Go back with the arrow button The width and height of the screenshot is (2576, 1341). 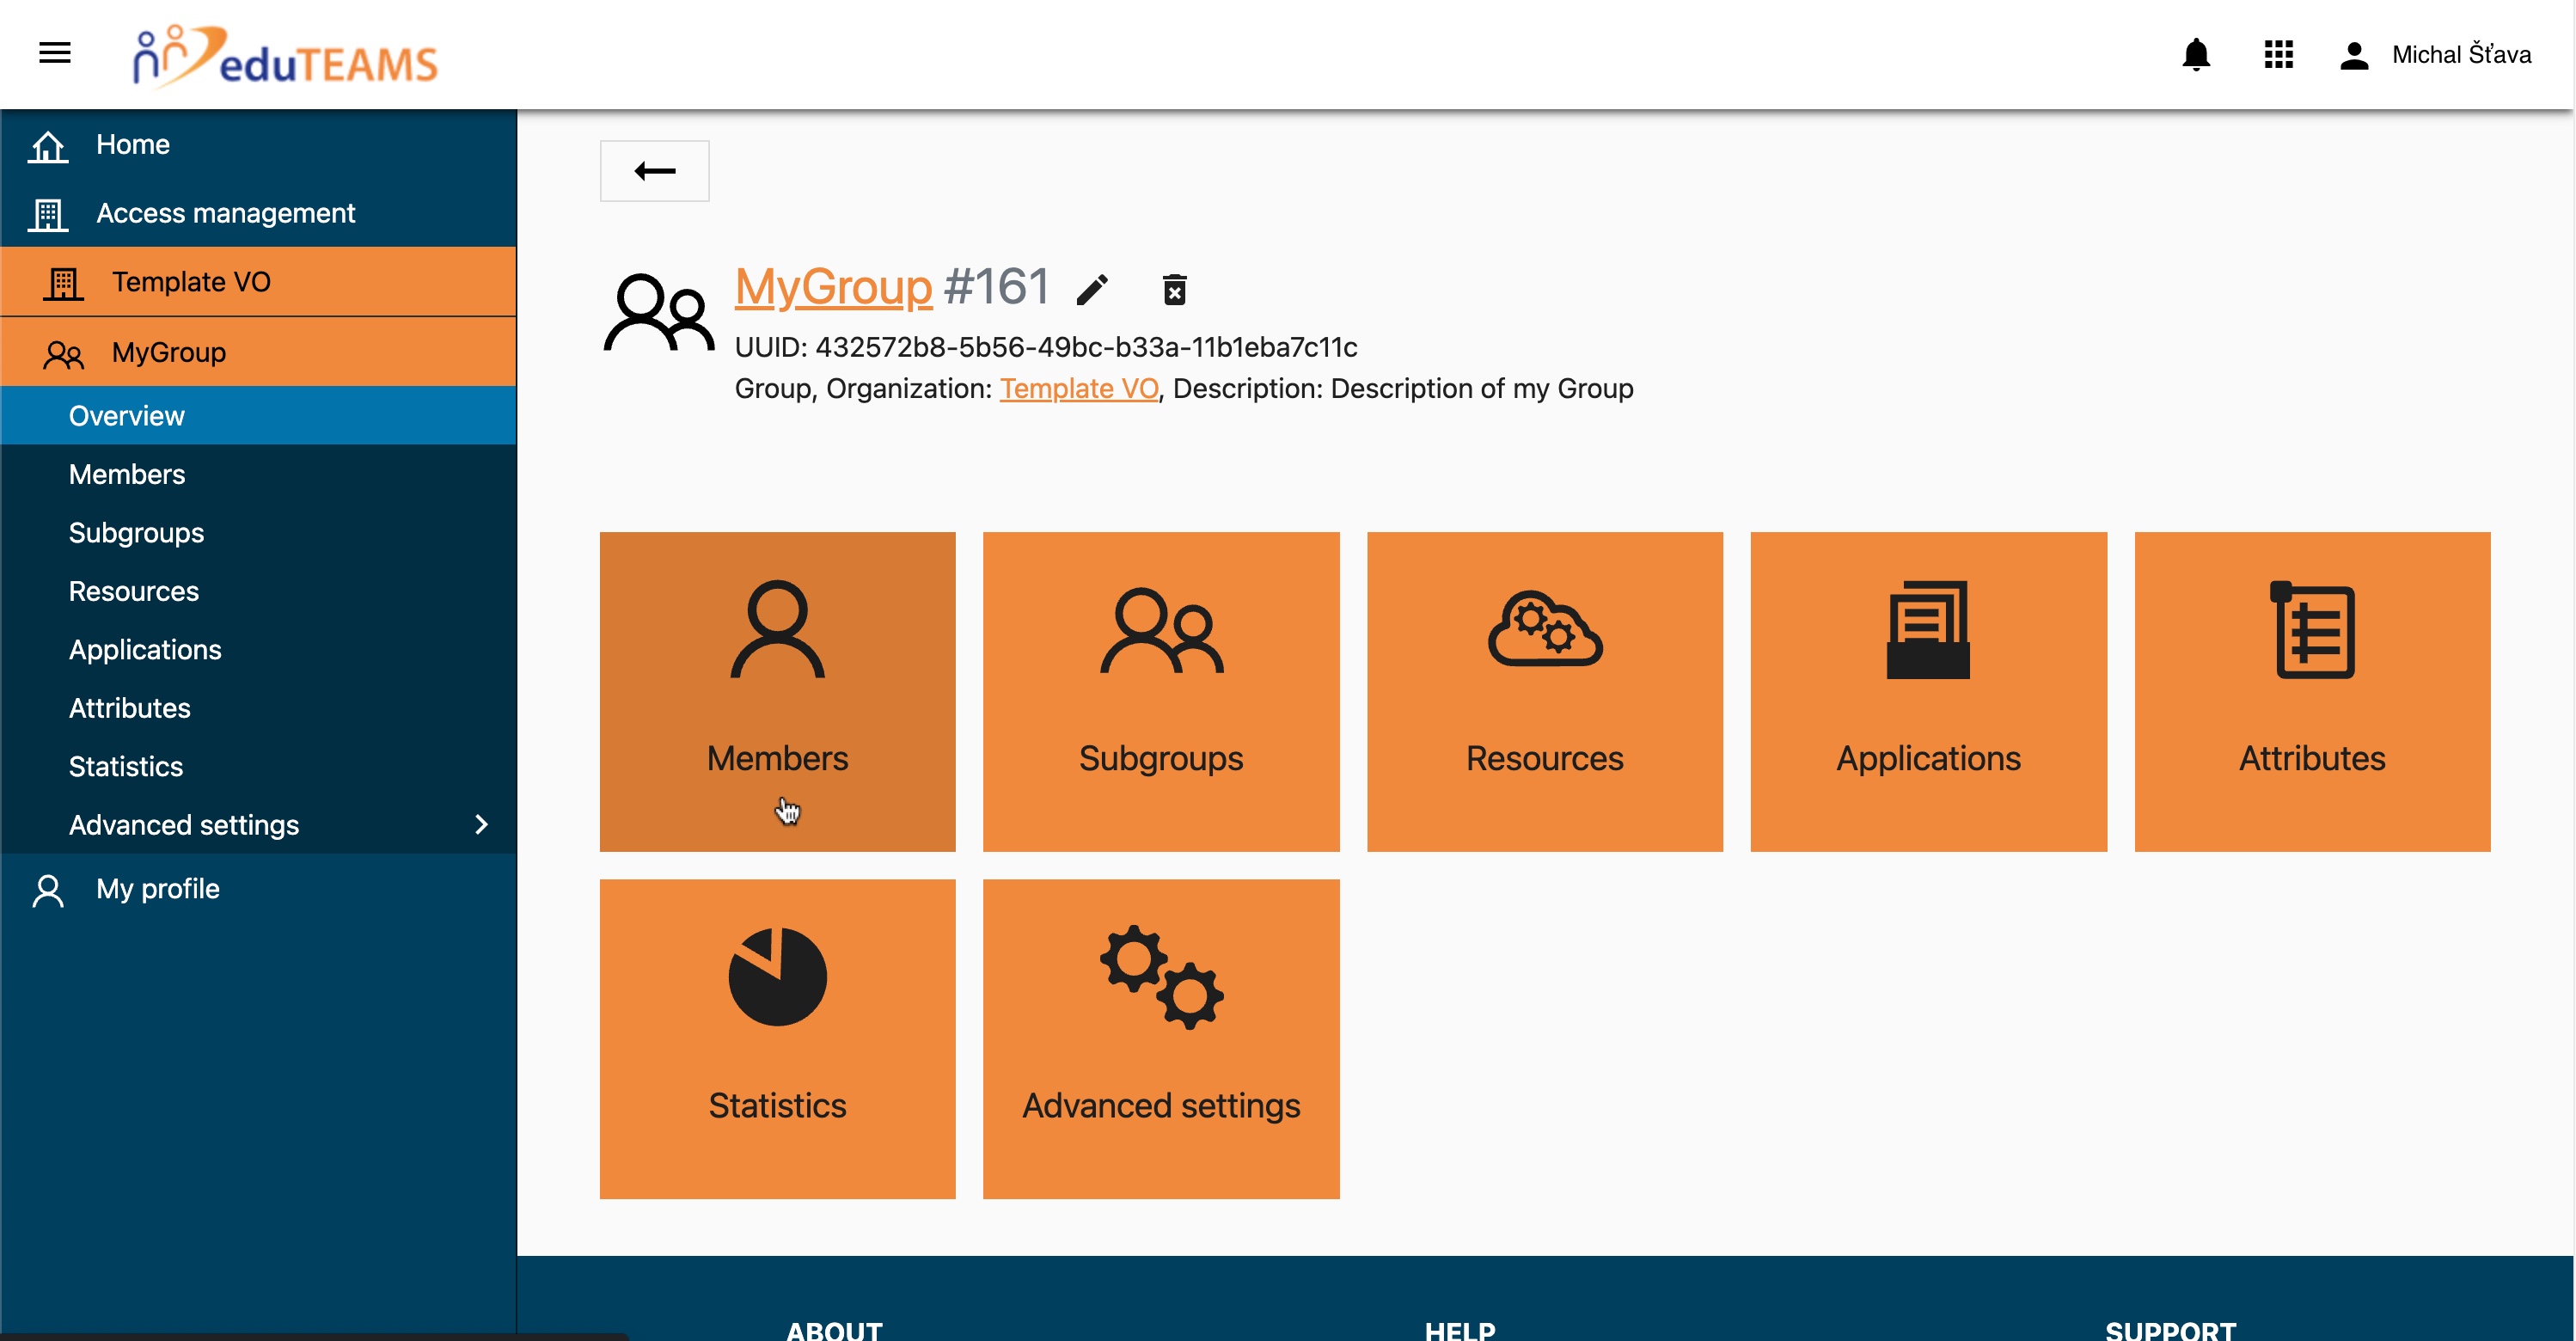tap(654, 171)
